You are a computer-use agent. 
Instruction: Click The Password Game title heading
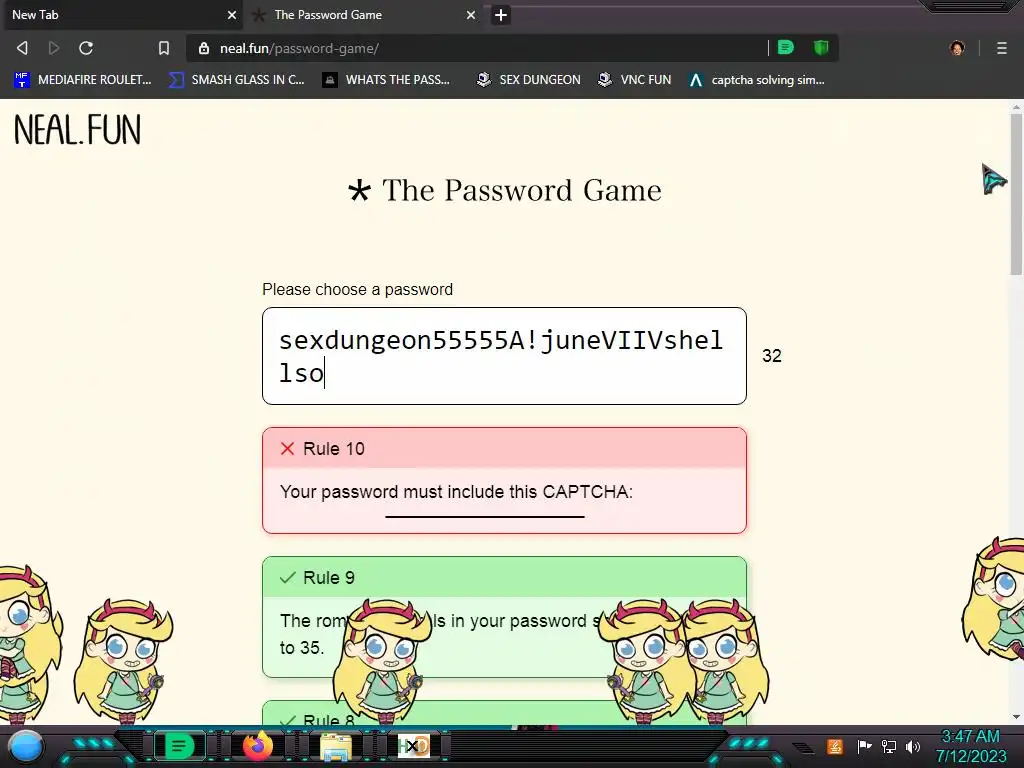tap(504, 191)
